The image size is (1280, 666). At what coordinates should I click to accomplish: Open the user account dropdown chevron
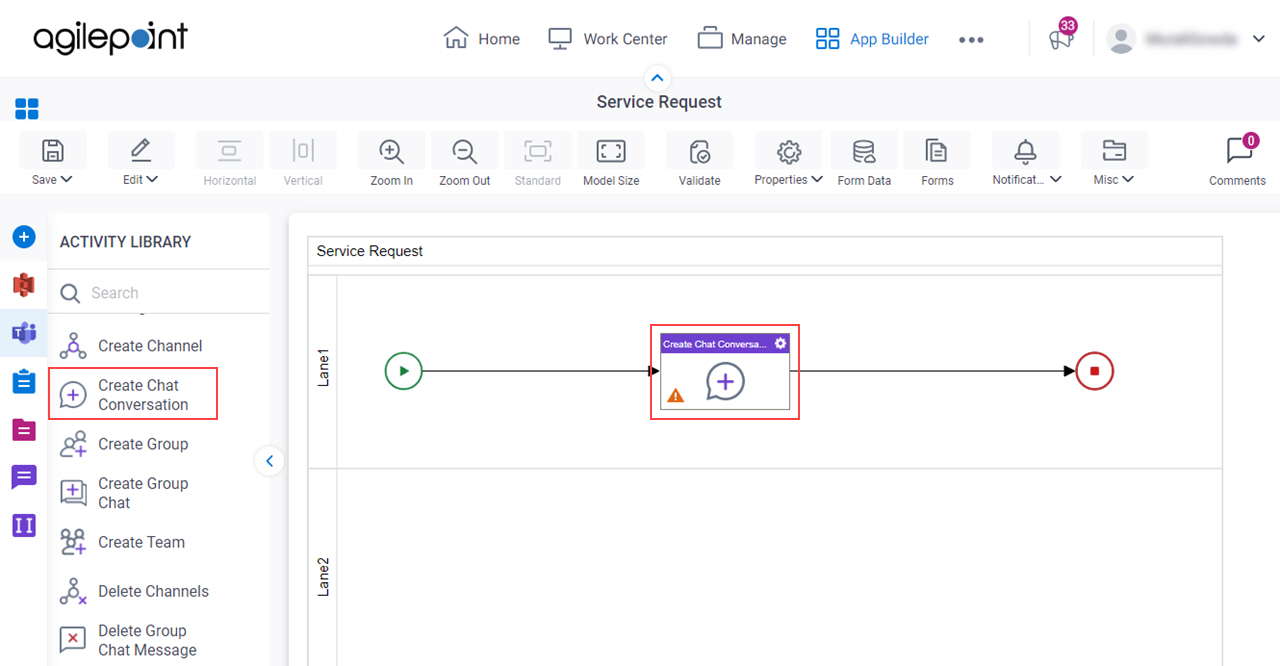[1258, 39]
